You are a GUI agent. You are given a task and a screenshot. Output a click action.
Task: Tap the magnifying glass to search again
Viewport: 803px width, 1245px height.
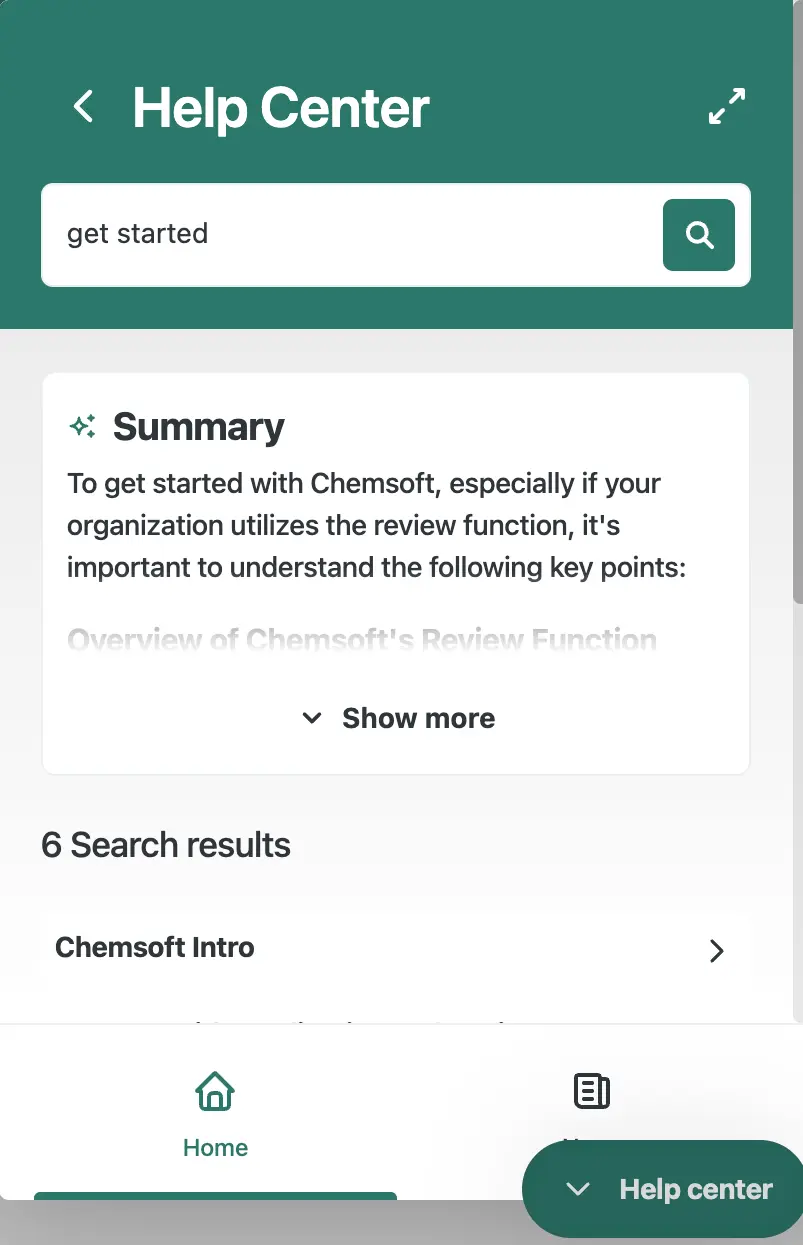[698, 234]
